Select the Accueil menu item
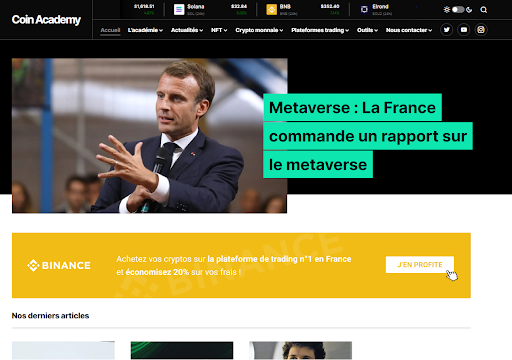Viewport: 512px width, 360px height. (x=110, y=30)
